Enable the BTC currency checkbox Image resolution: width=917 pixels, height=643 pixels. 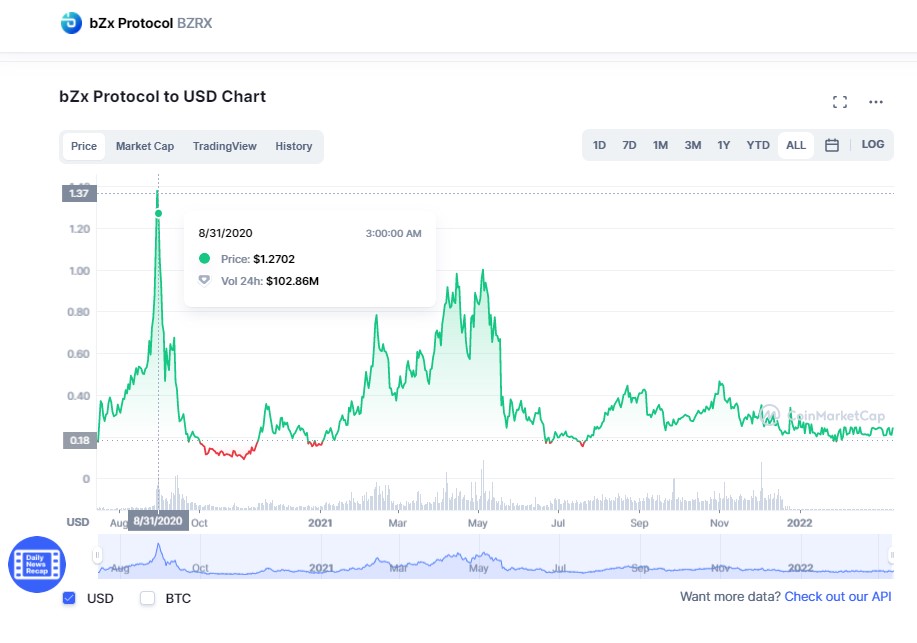[147, 598]
